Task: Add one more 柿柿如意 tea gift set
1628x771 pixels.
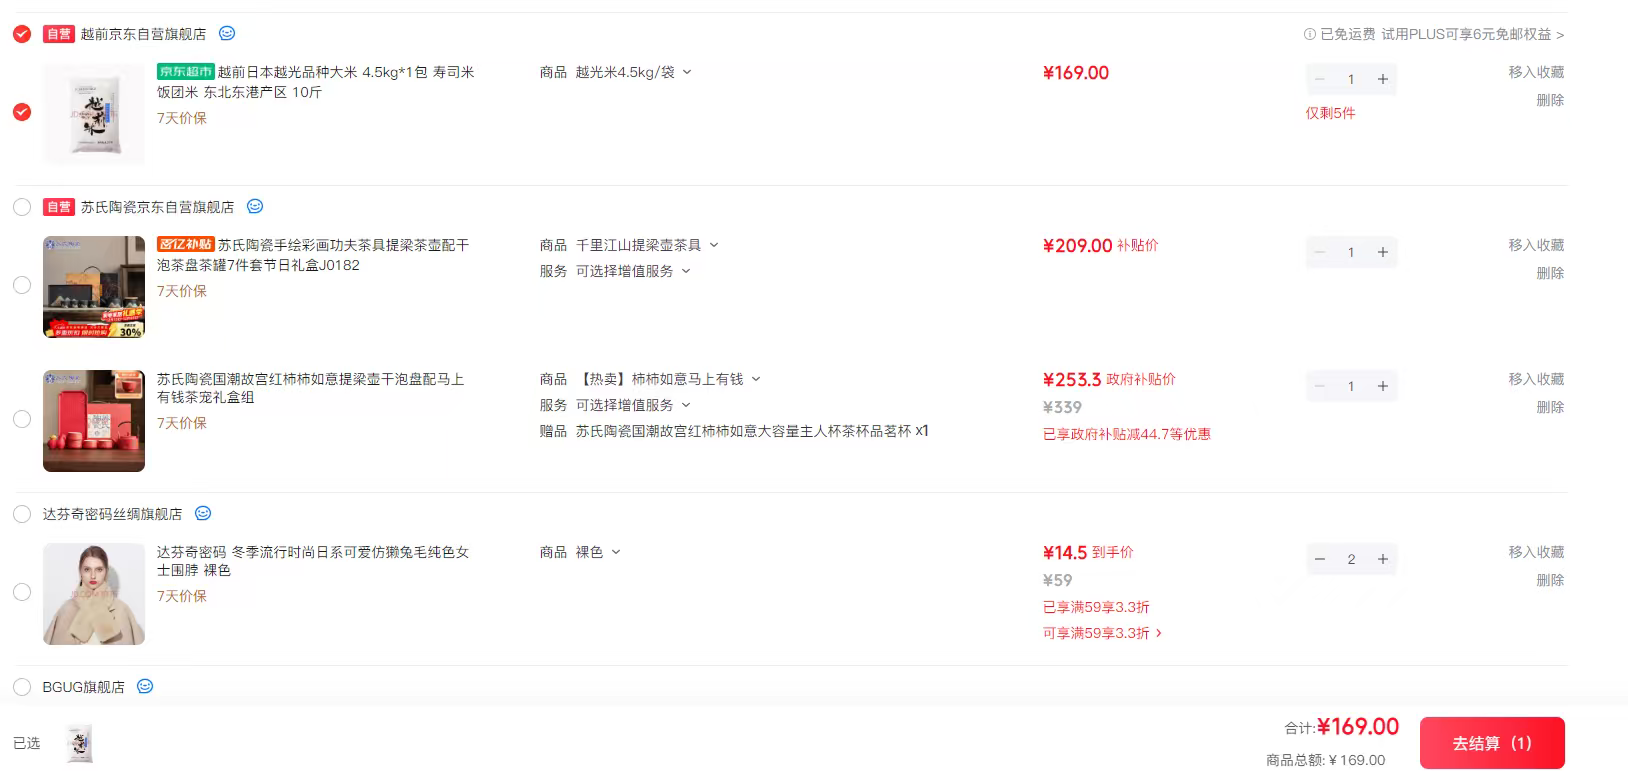Action: coord(1383,386)
